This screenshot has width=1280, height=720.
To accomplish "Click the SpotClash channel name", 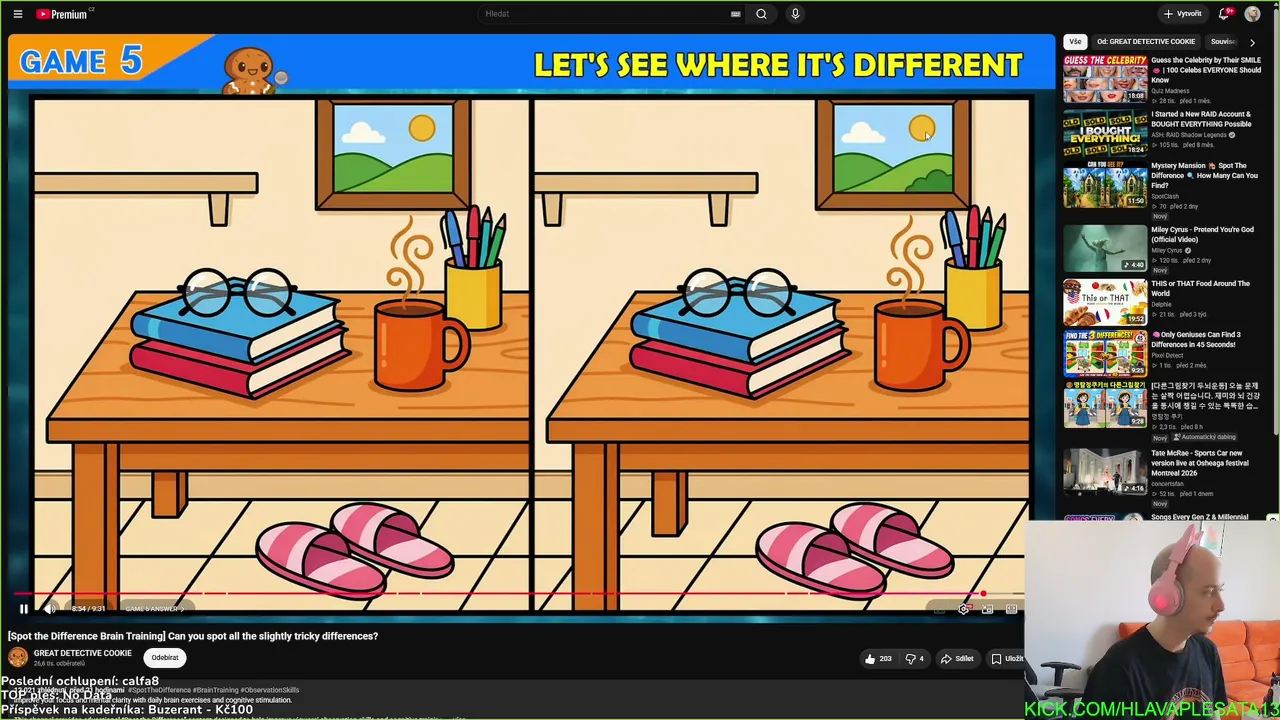I will coord(1165,196).
